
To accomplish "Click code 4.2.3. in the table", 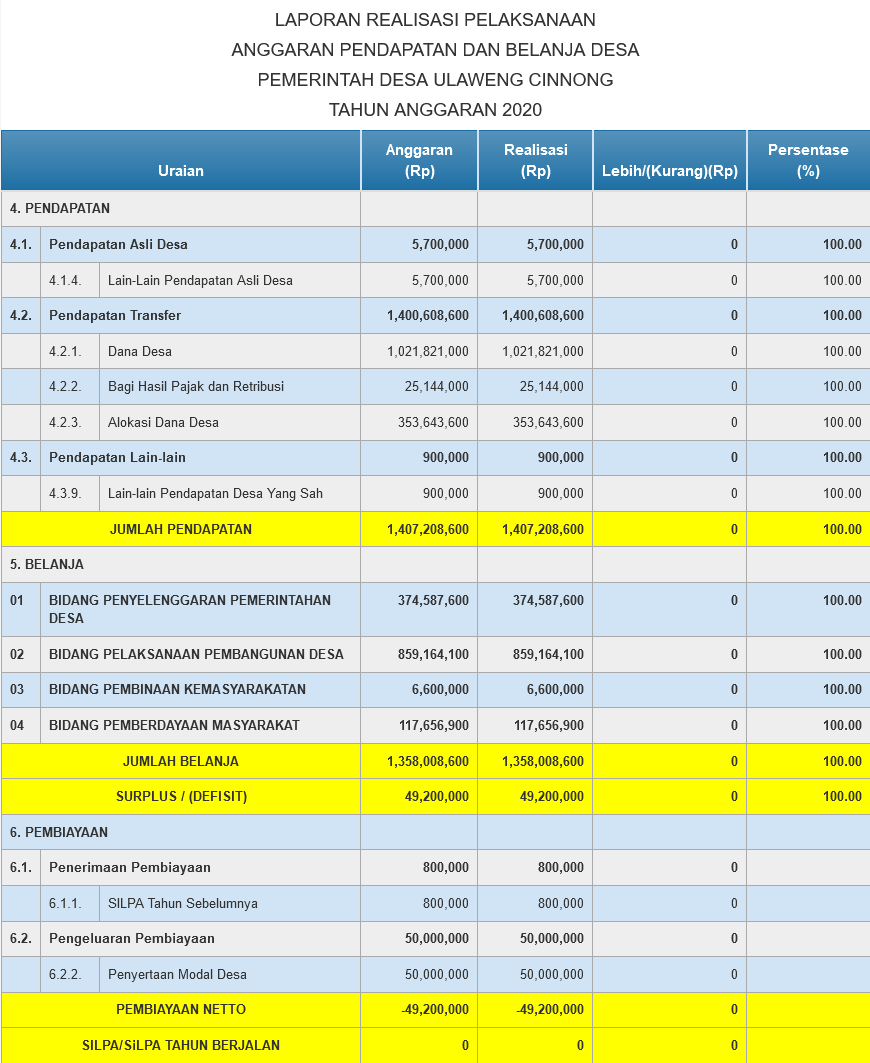I will (65, 422).
